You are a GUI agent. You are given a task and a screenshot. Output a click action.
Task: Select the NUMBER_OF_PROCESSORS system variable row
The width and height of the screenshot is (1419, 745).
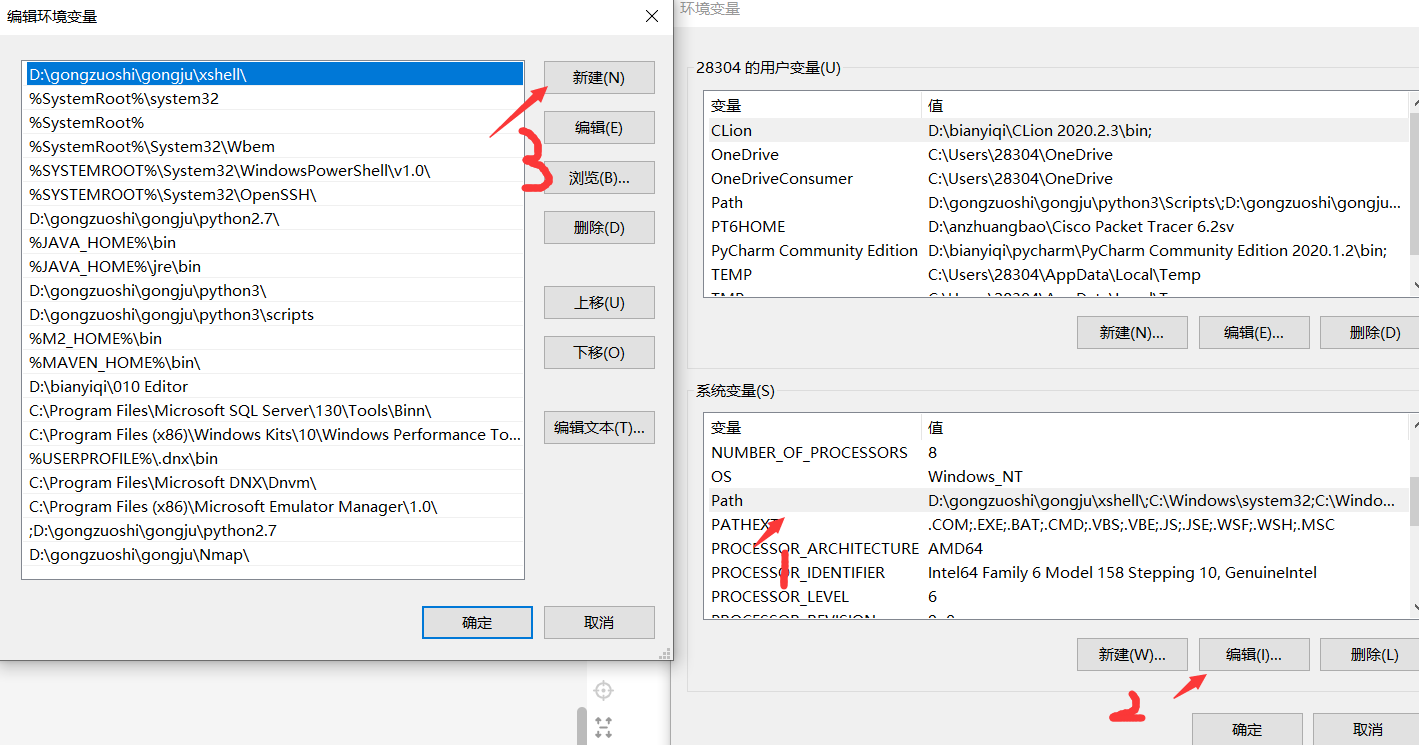1056,452
